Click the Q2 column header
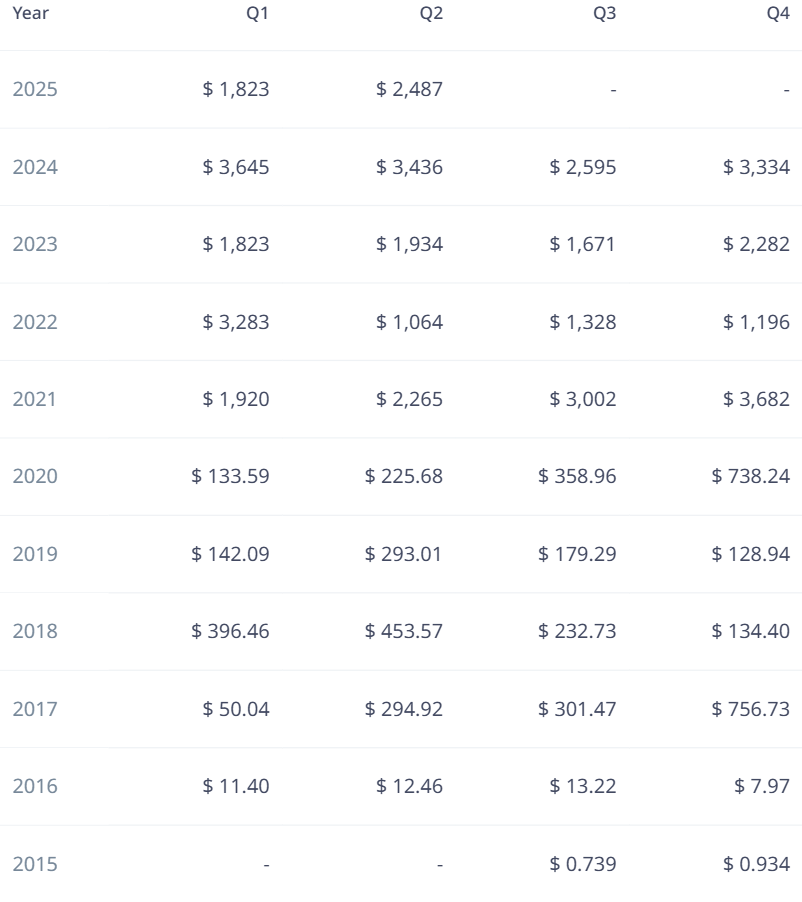The height and width of the screenshot is (902, 802). [431, 14]
